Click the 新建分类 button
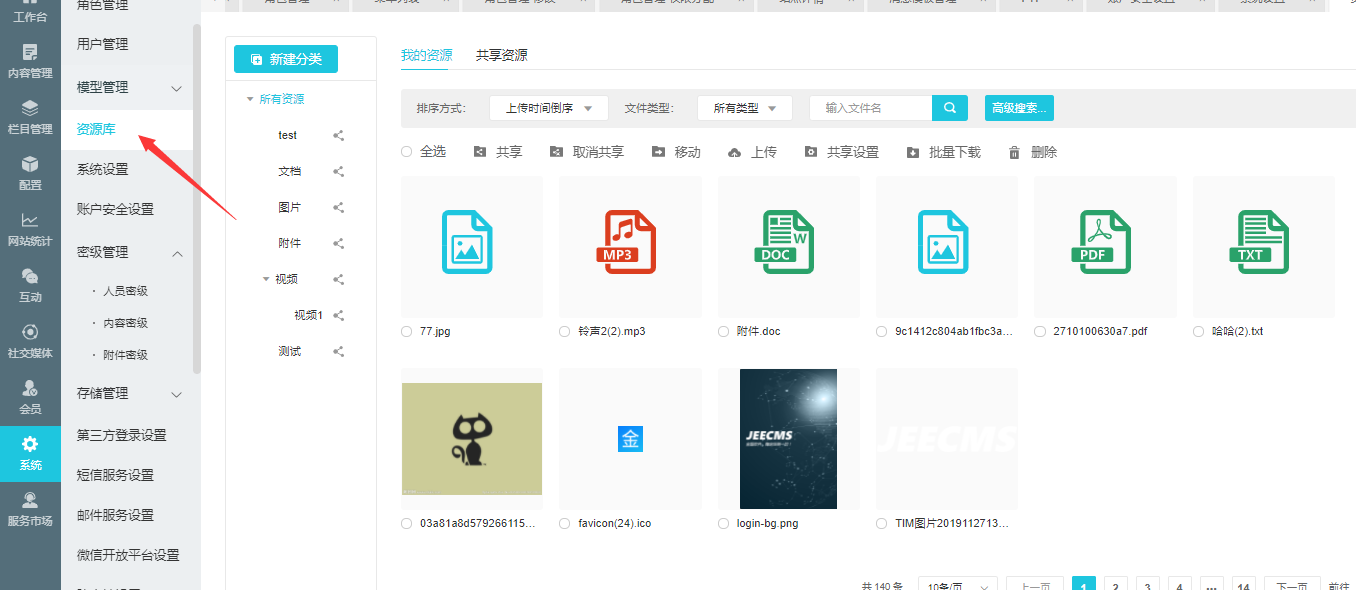The width and height of the screenshot is (1356, 590). [286, 60]
